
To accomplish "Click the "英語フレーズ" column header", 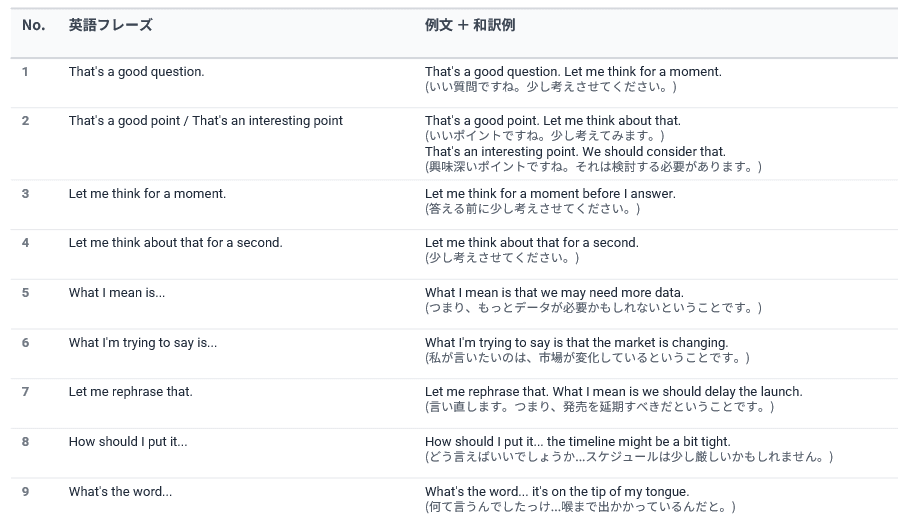I will [110, 25].
